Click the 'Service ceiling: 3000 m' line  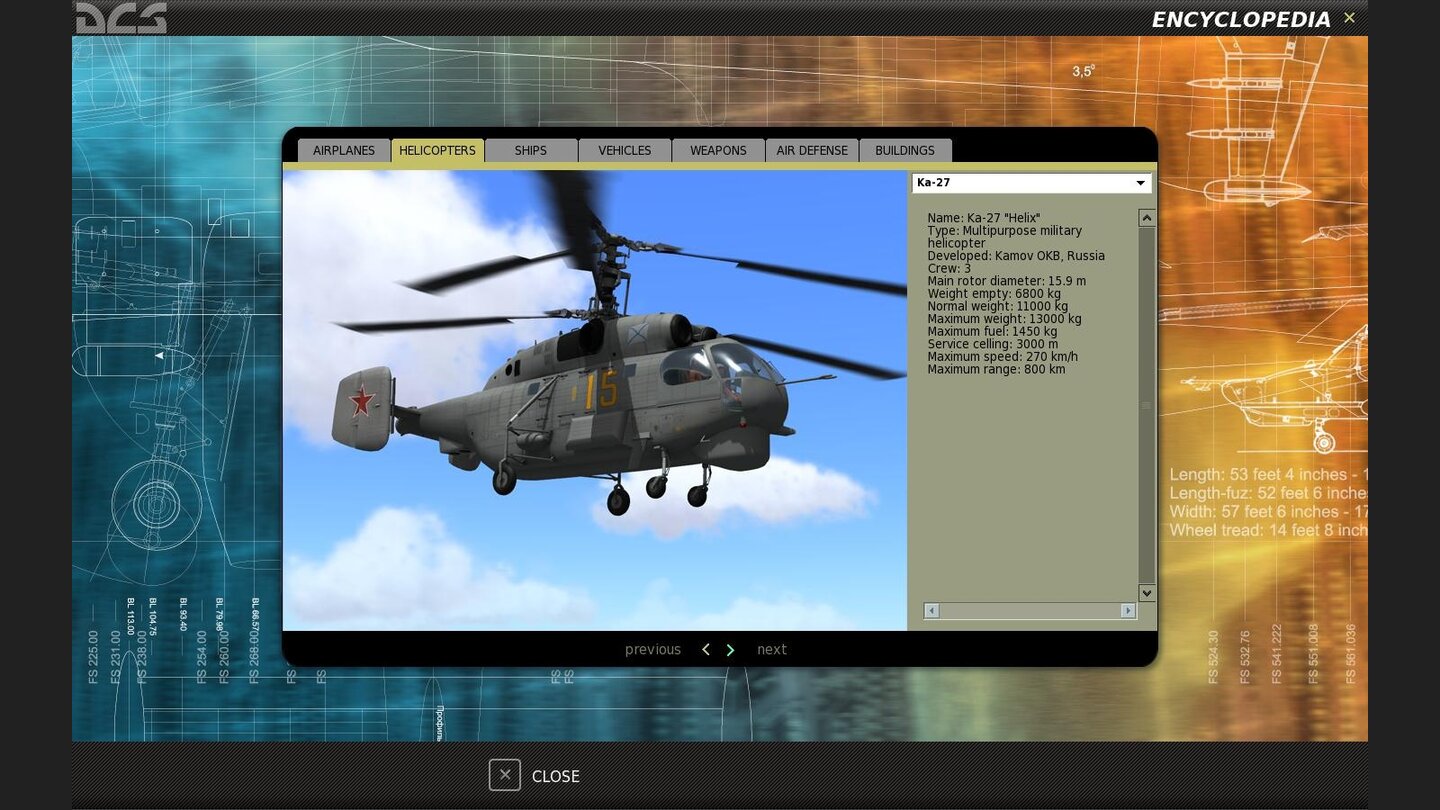pos(992,344)
